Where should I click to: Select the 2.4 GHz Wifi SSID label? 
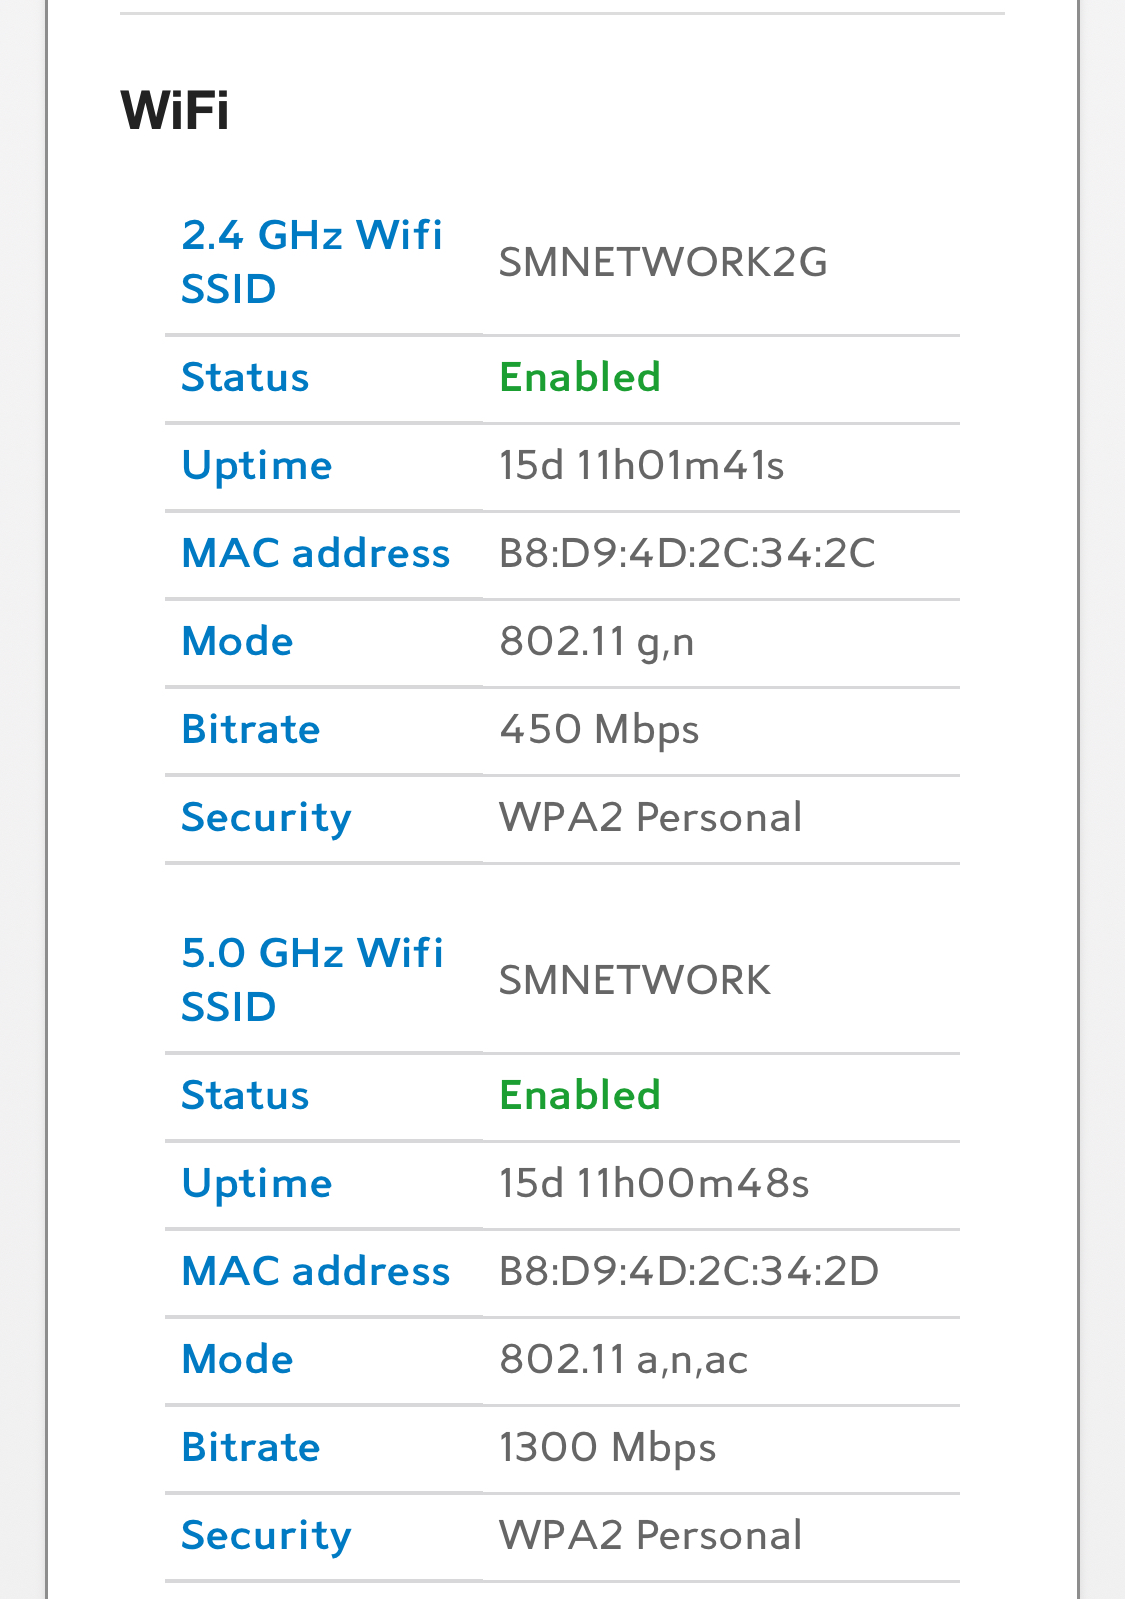click(x=312, y=262)
